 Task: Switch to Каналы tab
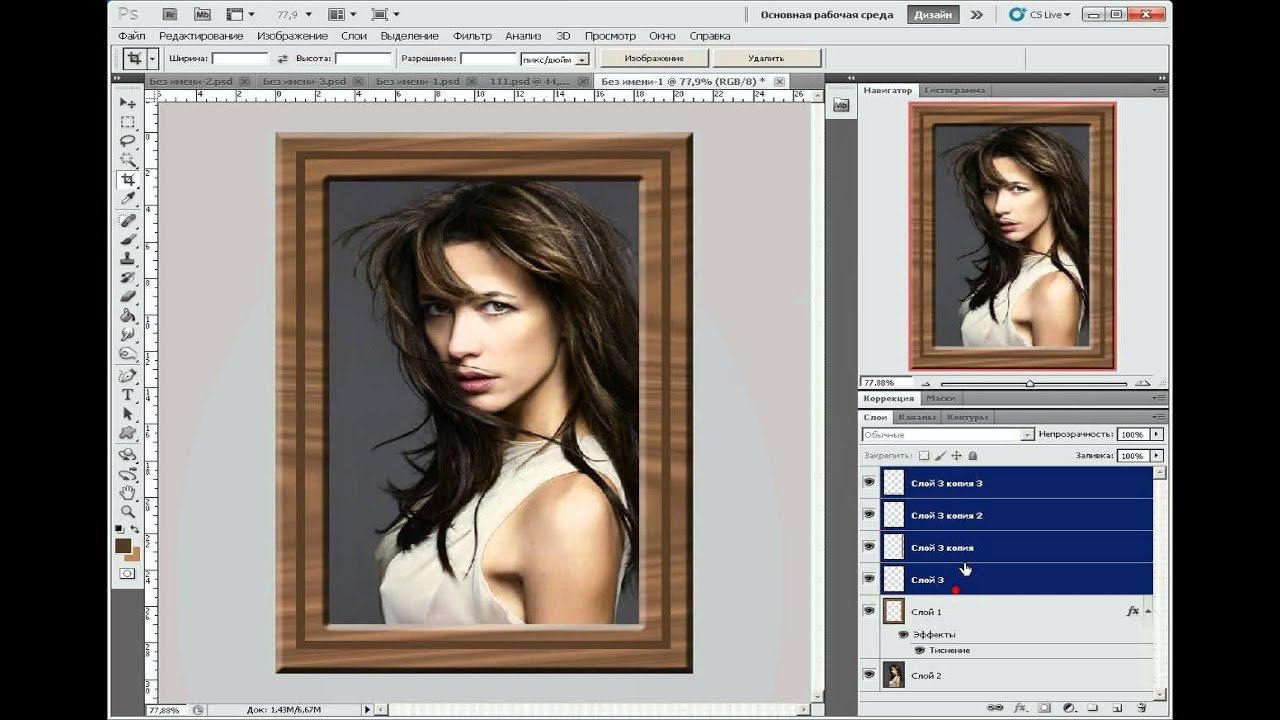[x=916, y=417]
